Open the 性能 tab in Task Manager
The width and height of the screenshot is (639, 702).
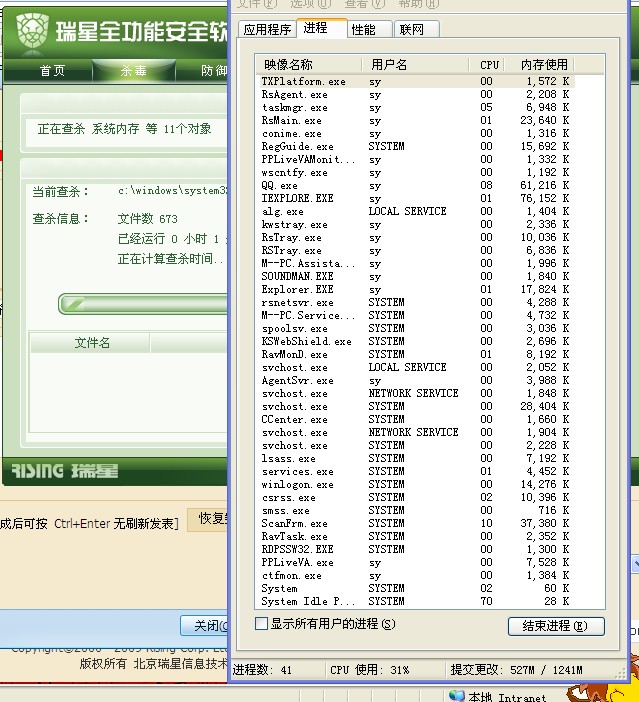point(369,30)
